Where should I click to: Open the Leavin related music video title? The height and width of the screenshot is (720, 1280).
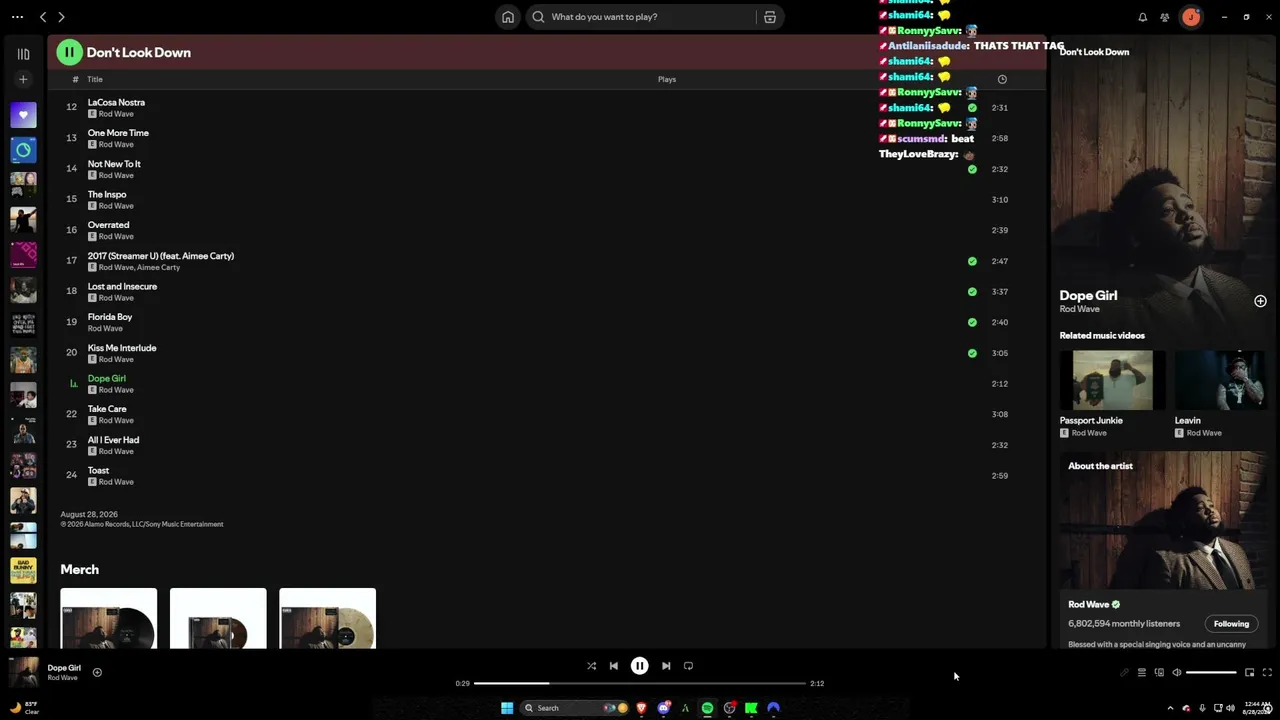pos(1187,420)
